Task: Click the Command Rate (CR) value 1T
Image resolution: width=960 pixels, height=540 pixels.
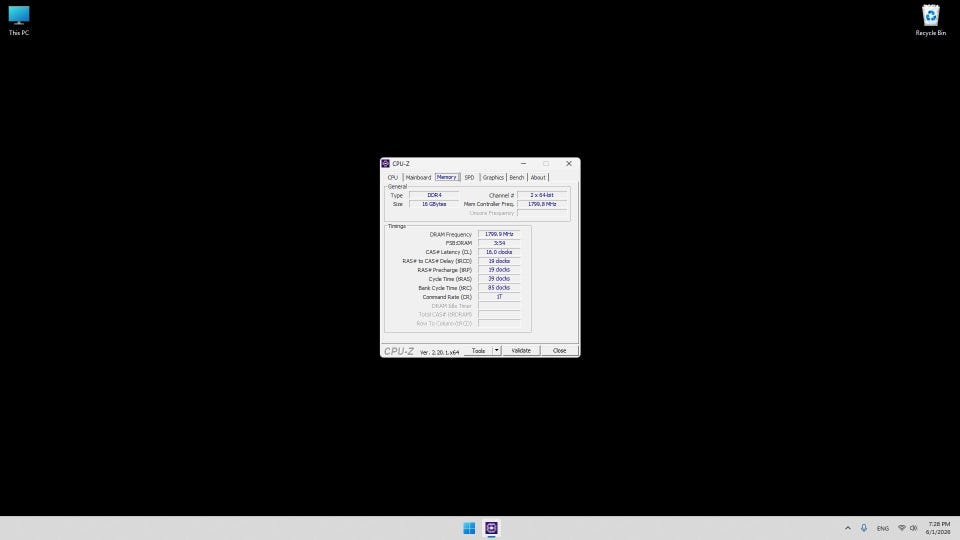Action: pos(499,296)
